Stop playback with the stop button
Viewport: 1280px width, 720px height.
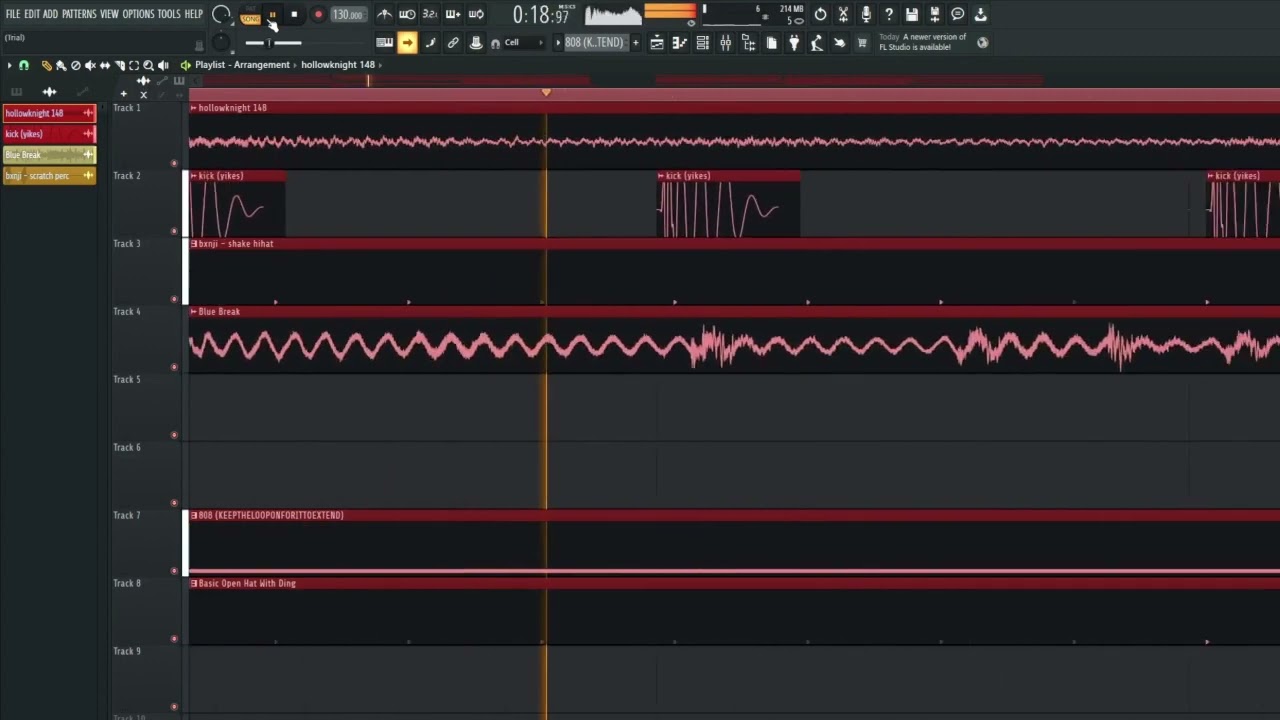pyautogui.click(x=294, y=15)
